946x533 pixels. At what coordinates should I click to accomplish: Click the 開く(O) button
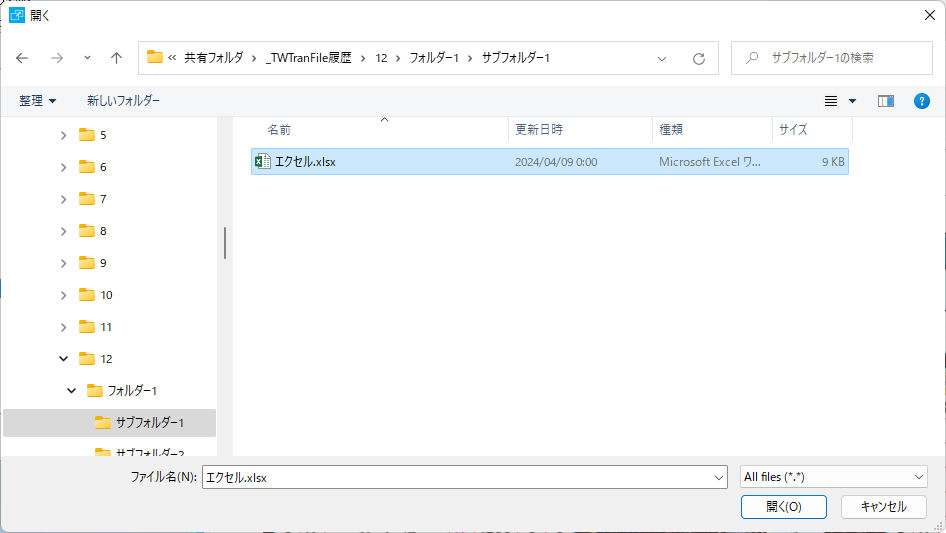point(783,507)
